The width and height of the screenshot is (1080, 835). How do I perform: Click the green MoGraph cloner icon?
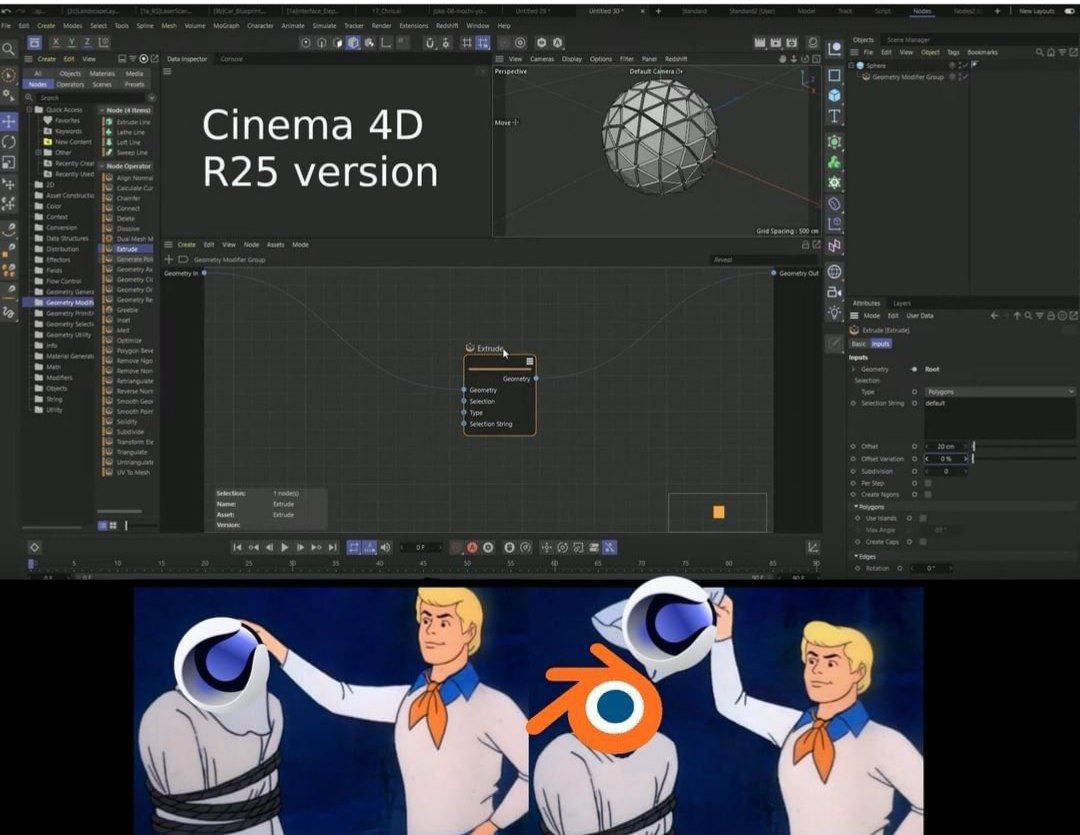pos(834,163)
